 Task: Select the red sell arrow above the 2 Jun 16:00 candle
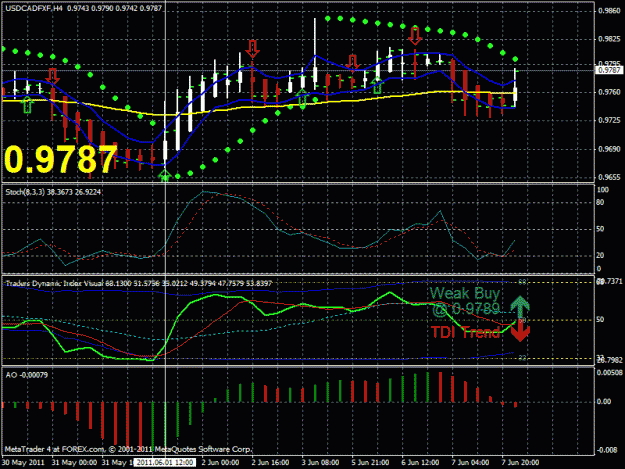[252, 49]
